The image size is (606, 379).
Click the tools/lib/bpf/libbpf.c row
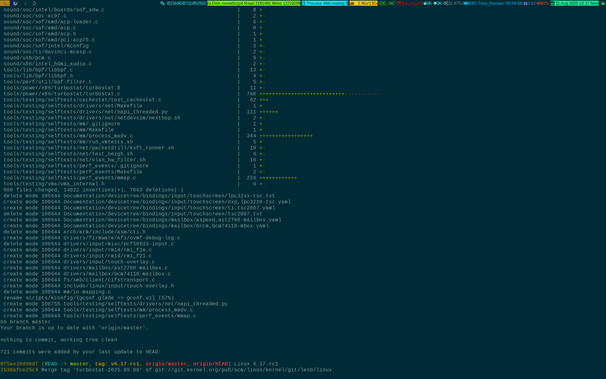click(133, 70)
